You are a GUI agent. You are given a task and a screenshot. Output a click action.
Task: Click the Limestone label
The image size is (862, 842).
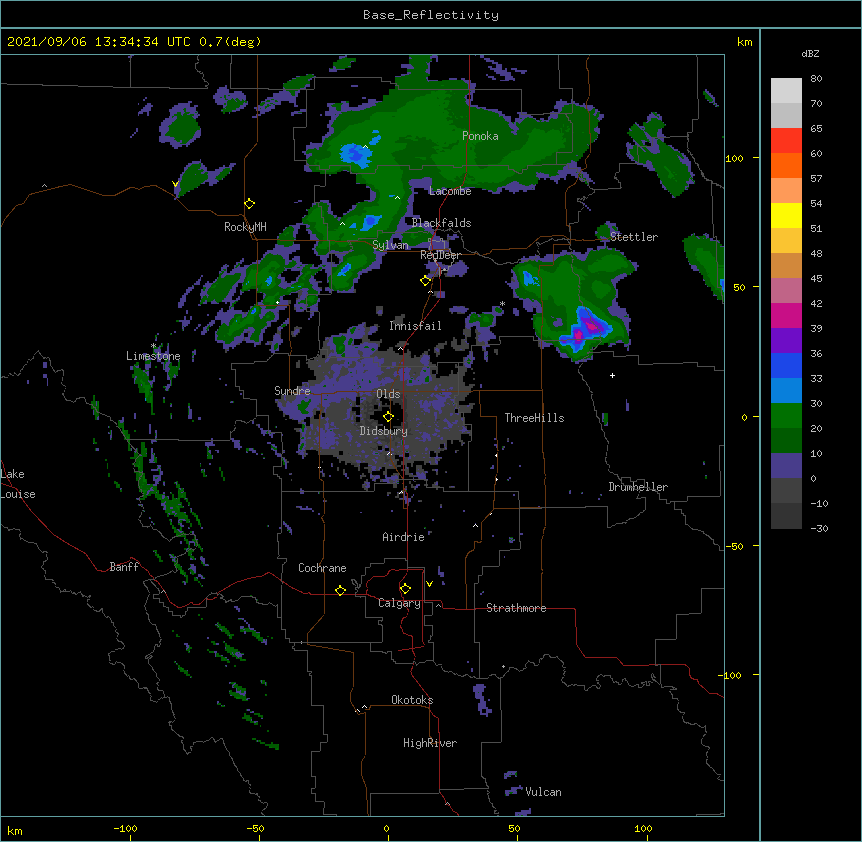click(x=153, y=356)
